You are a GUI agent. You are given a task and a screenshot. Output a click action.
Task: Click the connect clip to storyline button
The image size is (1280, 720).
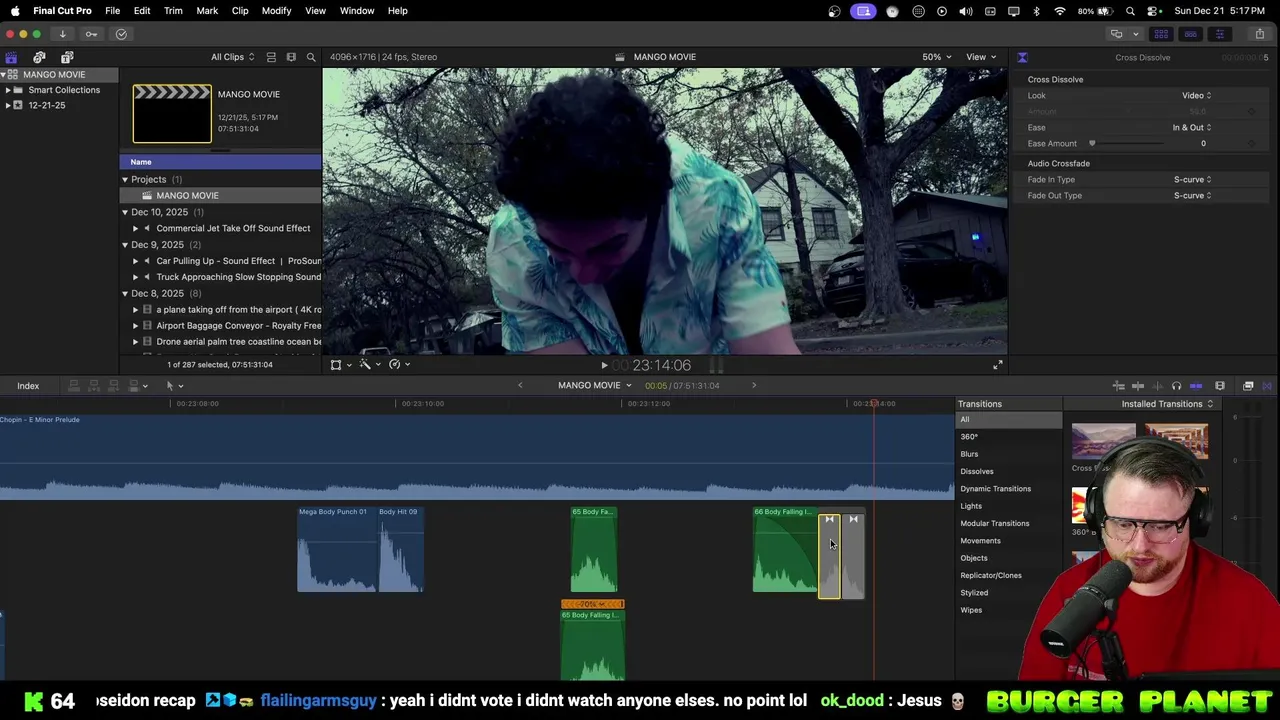point(74,386)
